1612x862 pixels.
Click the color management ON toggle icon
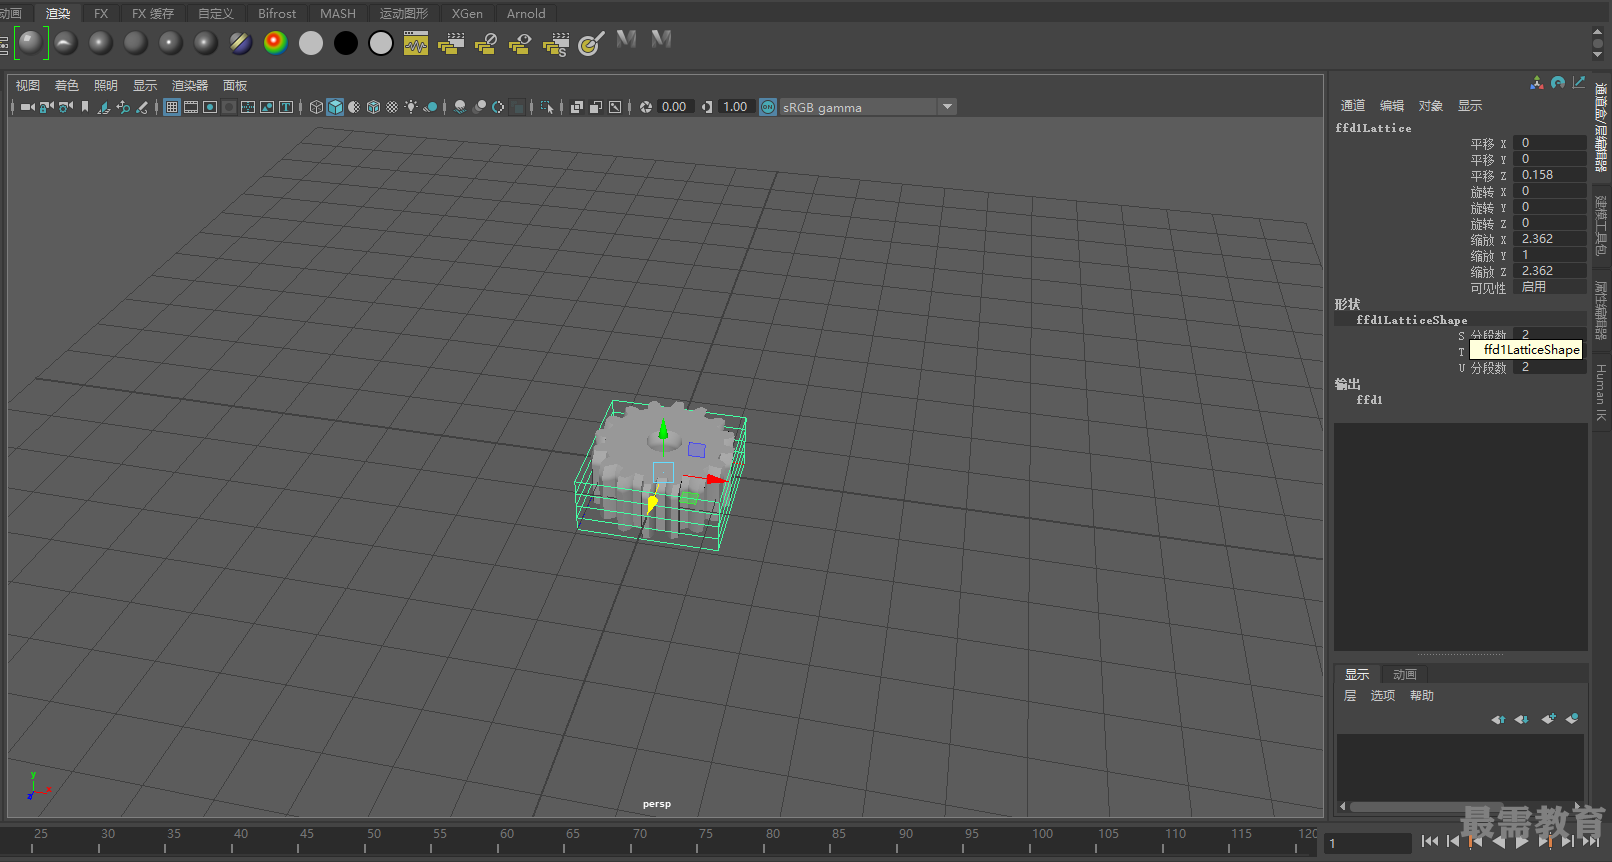coord(768,107)
